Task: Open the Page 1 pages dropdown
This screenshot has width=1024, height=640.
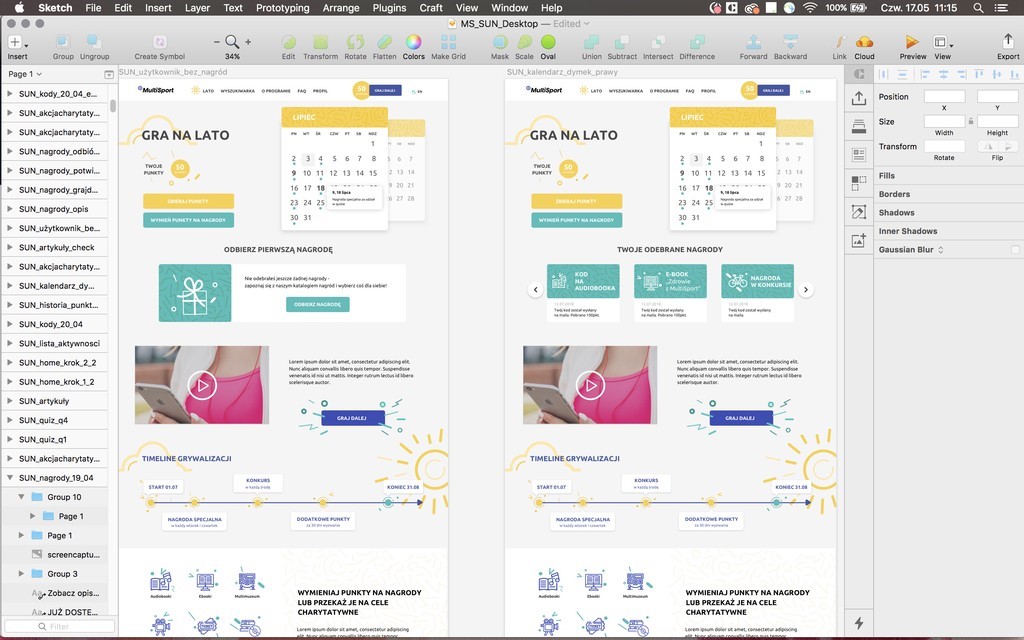Action: [24, 74]
